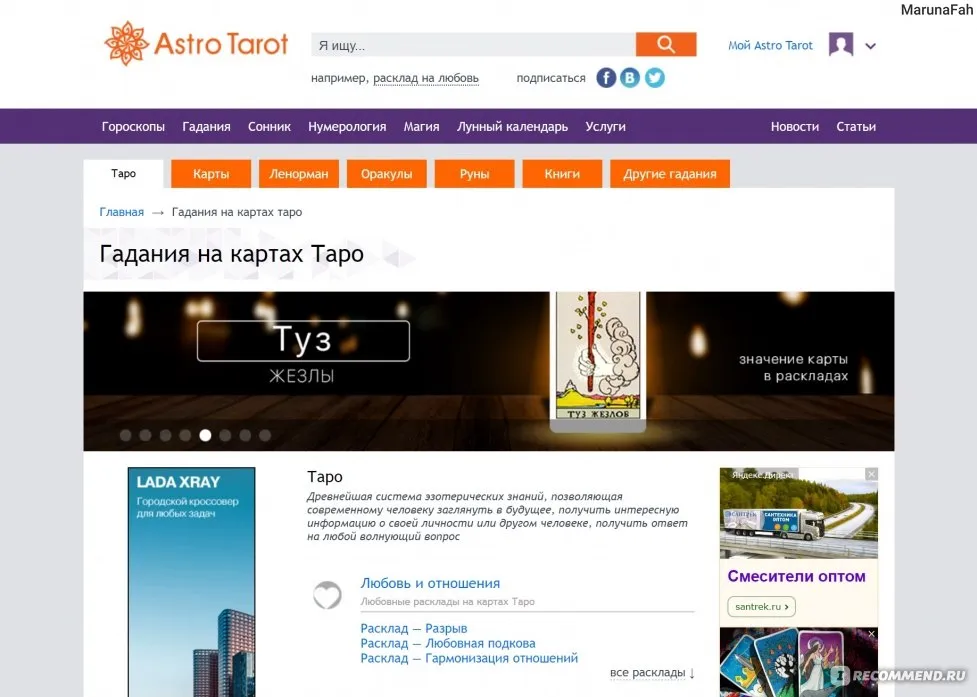Viewport: 977px width, 697px height.
Task: Select the seventh banner slide dot
Action: 245,435
